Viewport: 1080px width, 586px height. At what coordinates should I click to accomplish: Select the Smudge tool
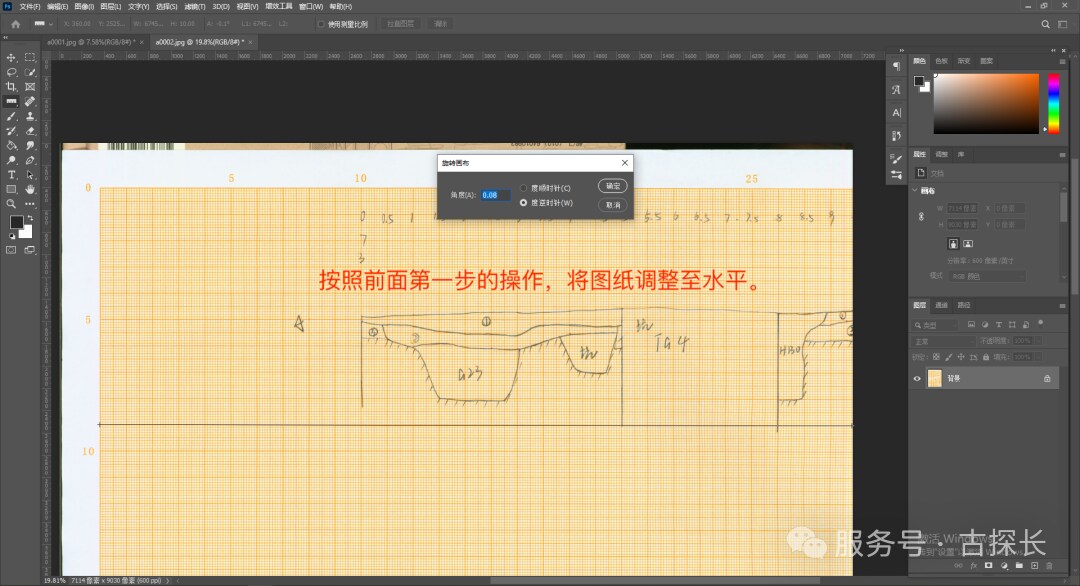click(30, 145)
